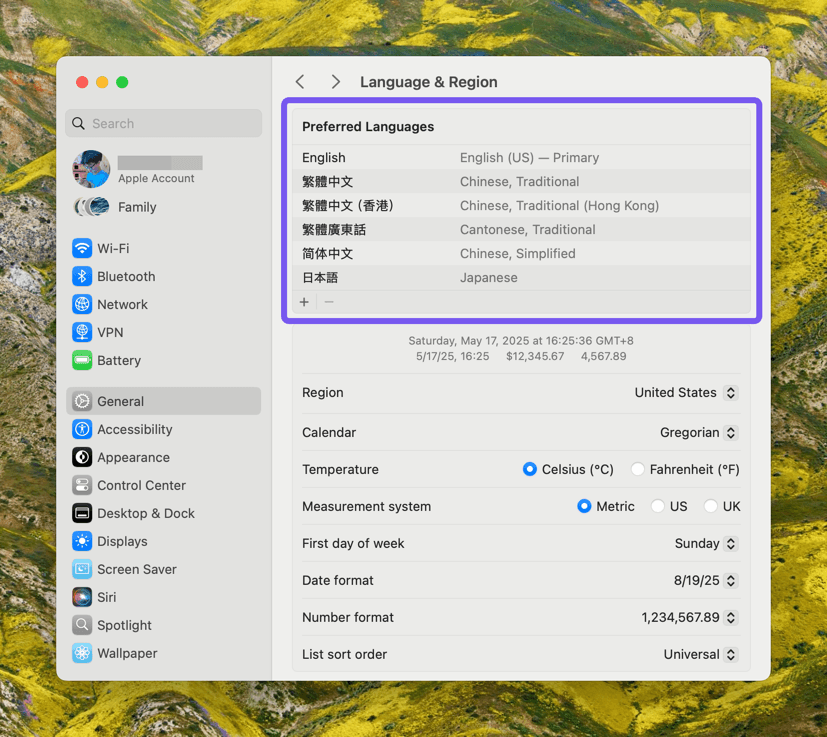Open First day of week dropdown
Image resolution: width=827 pixels, height=737 pixels.
point(706,544)
